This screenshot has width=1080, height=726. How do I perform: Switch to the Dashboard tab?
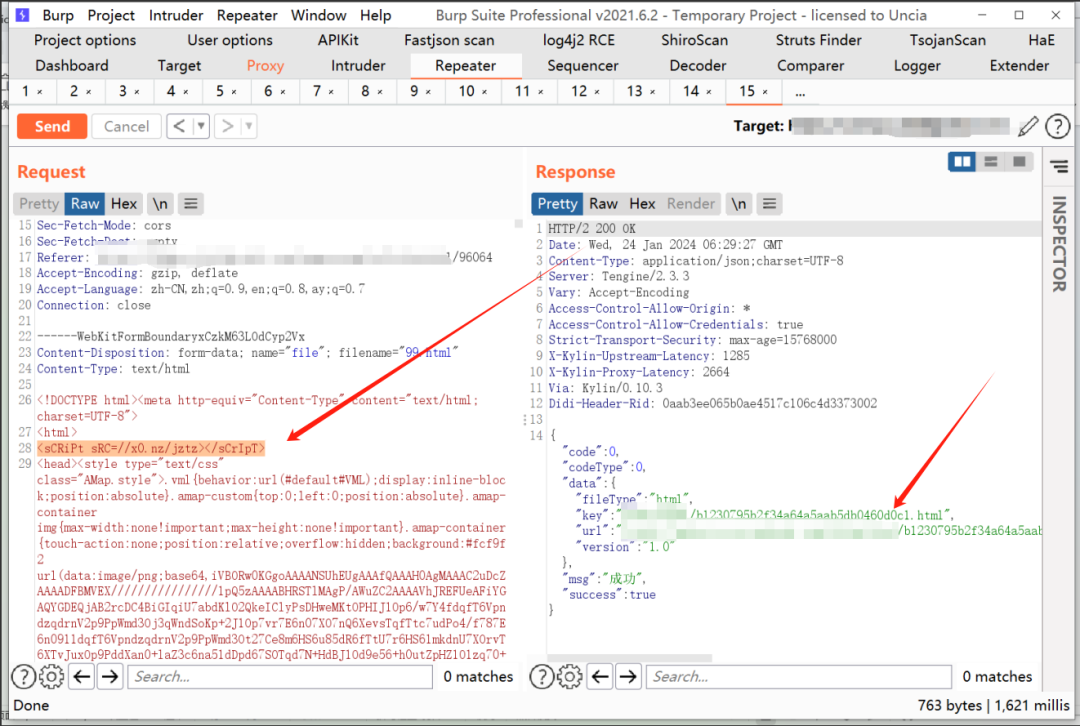tap(72, 66)
